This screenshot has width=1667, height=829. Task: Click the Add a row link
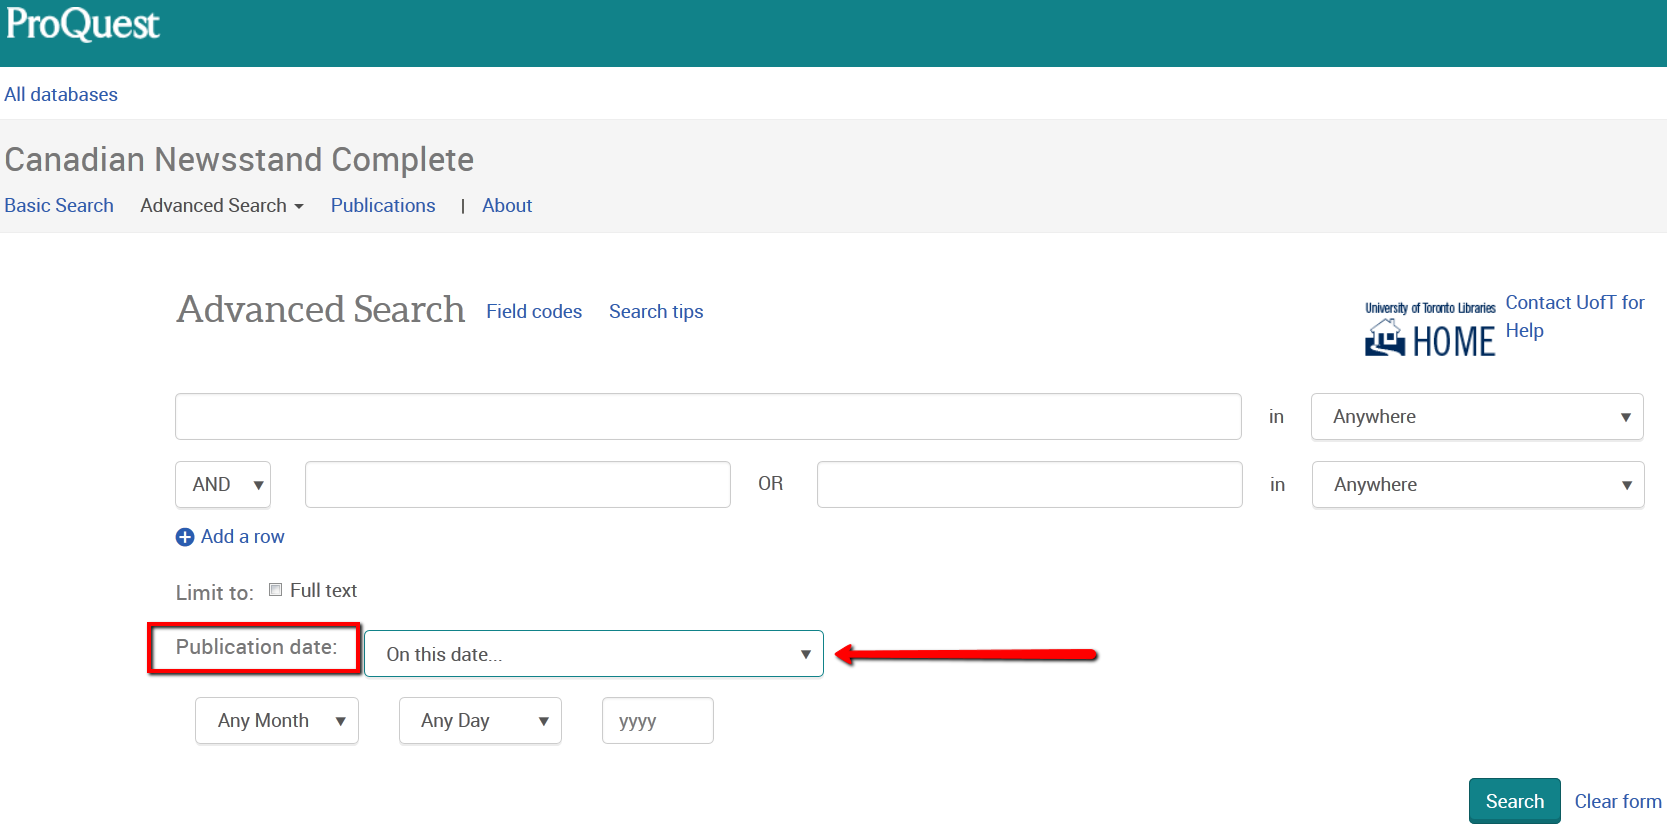243,536
